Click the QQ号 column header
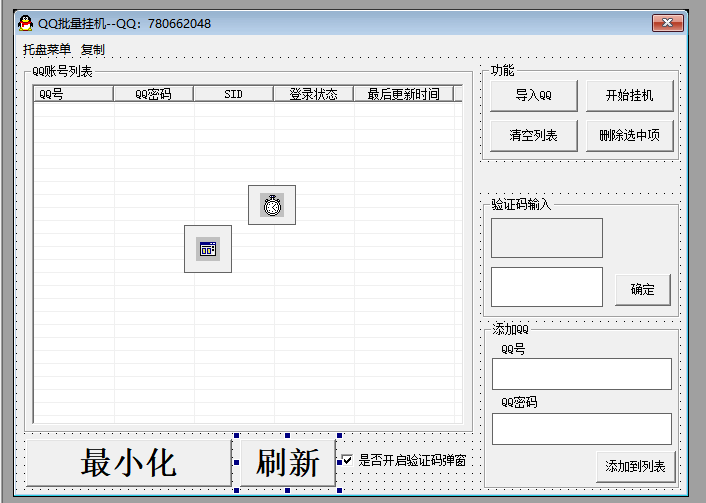 click(x=73, y=94)
